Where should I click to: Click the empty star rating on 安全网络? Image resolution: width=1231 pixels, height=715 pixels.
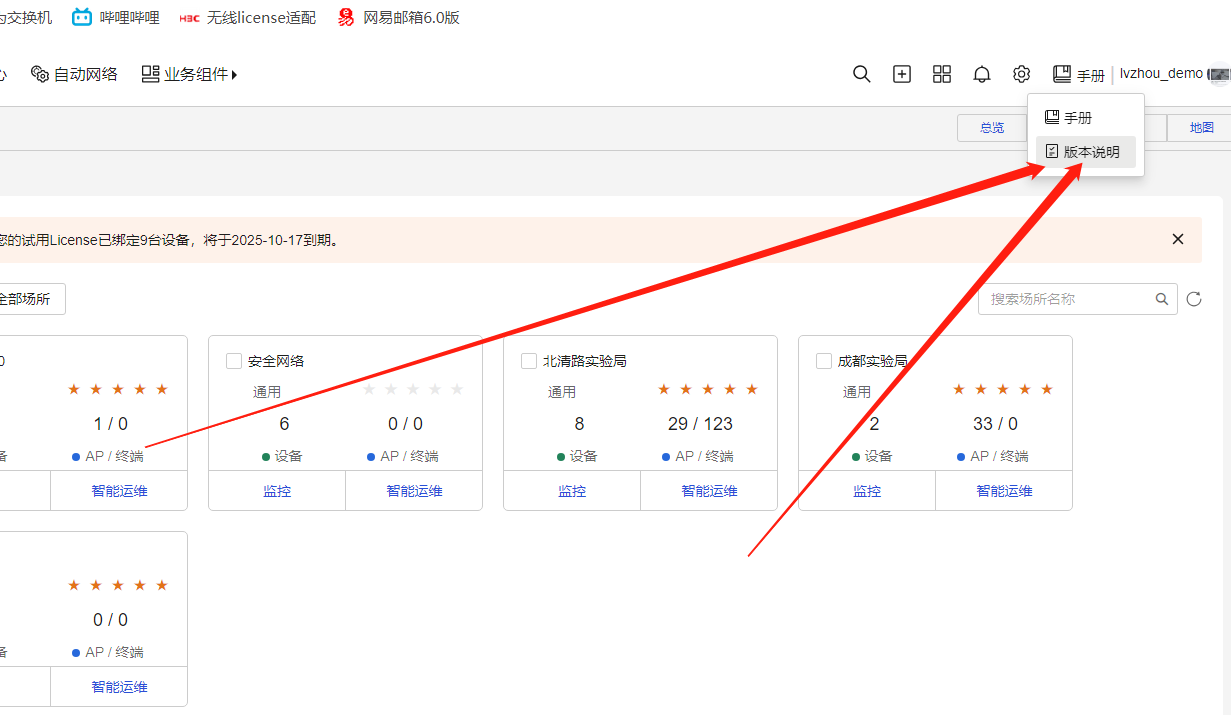[x=413, y=389]
